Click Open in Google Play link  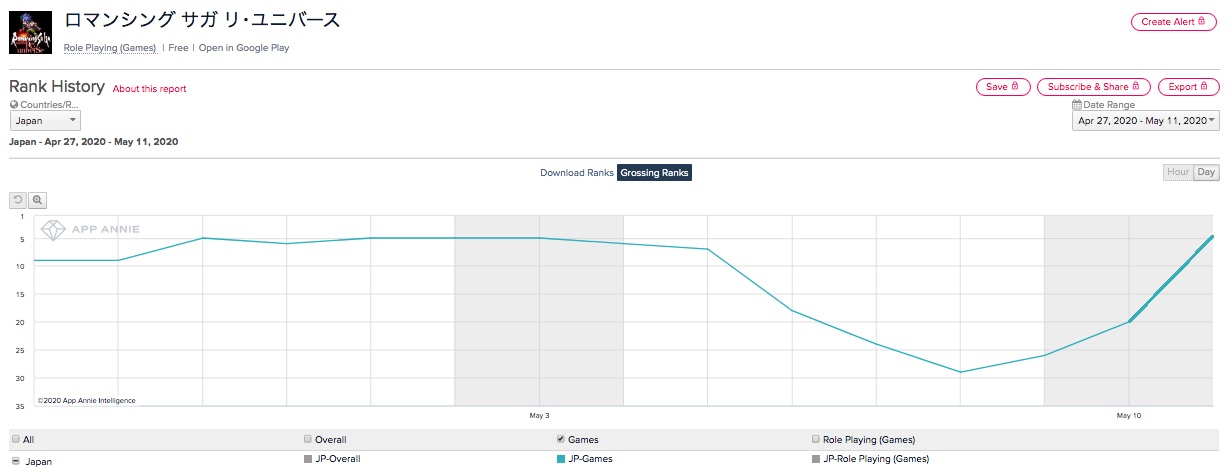click(243, 47)
